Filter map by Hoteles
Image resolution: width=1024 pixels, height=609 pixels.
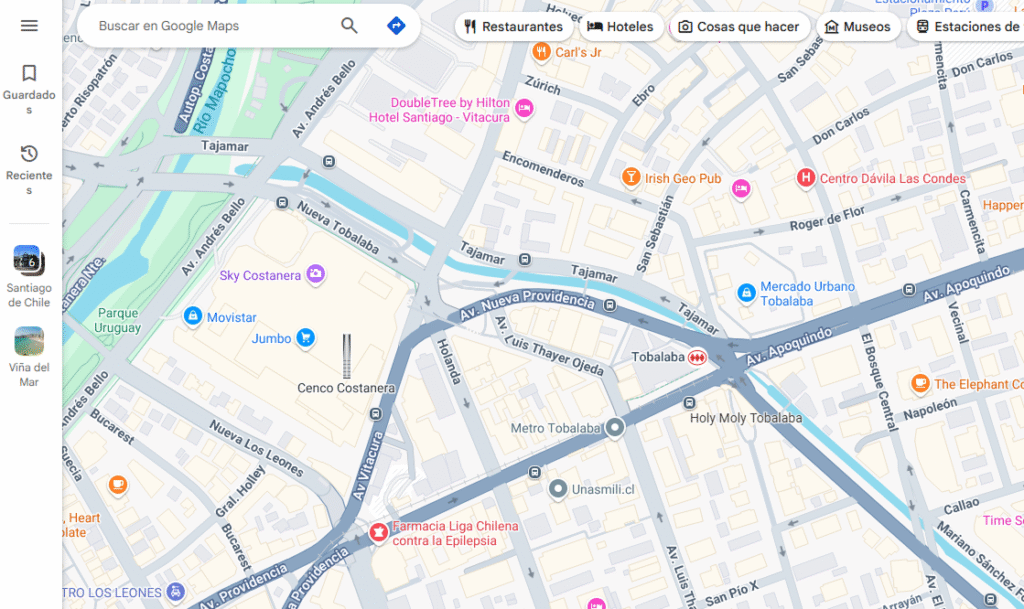click(620, 27)
